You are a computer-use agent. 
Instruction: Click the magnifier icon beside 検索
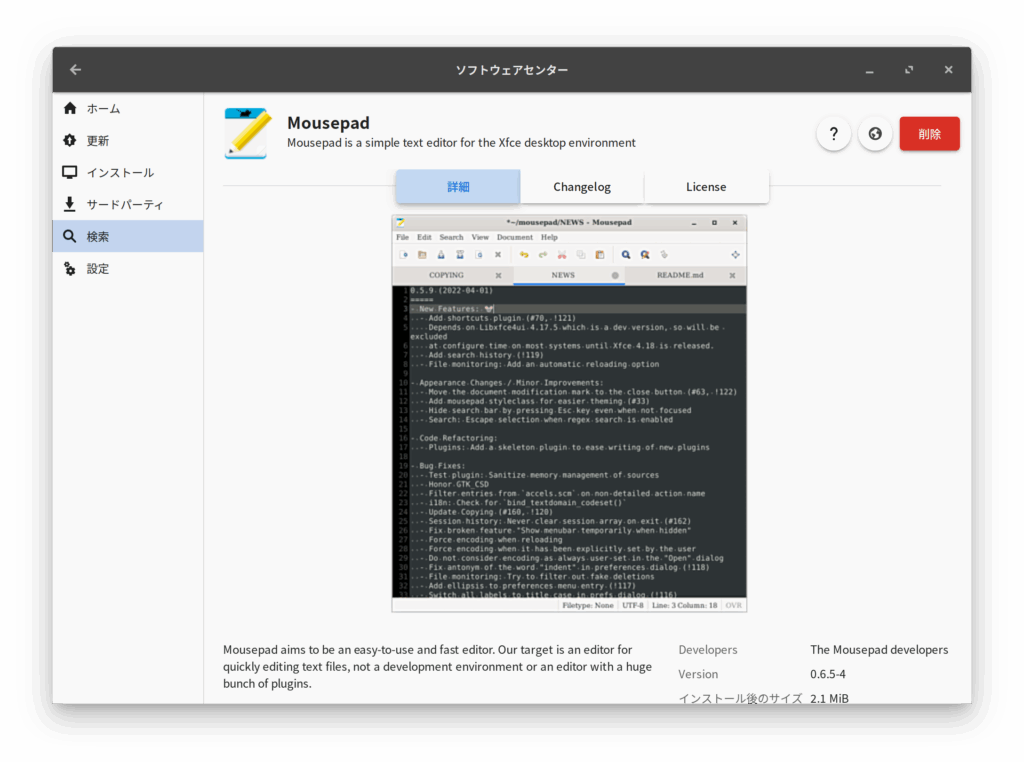point(70,236)
